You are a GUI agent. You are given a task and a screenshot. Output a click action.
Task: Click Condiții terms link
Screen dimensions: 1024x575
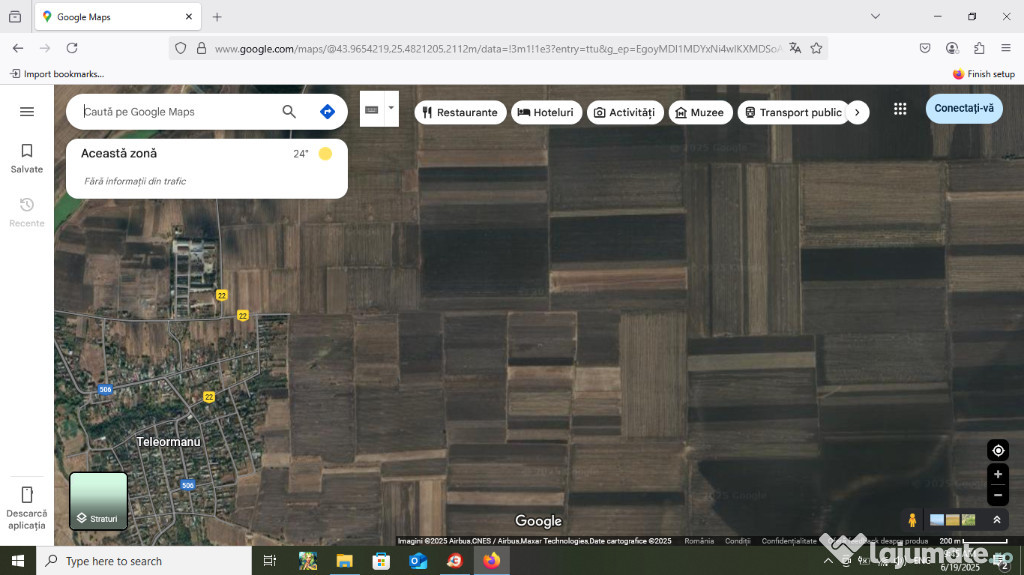(x=737, y=541)
